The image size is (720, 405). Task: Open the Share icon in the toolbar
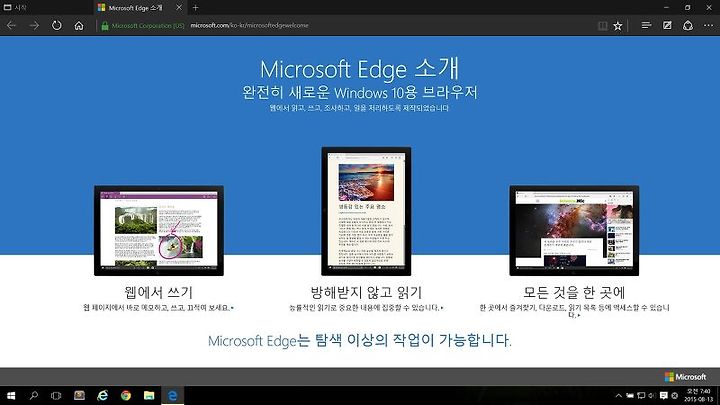pyautogui.click(x=688, y=26)
